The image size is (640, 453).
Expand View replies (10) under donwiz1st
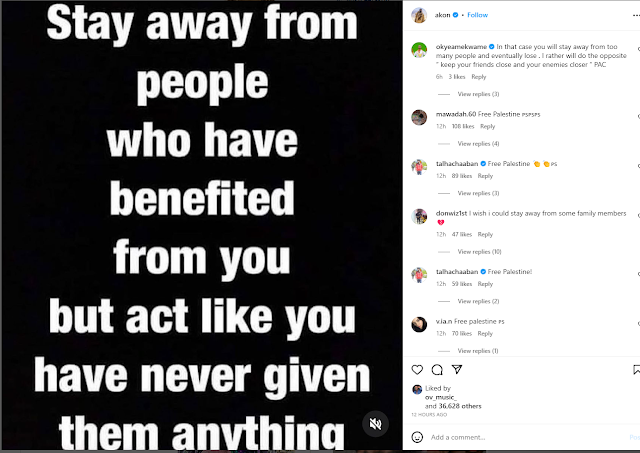coord(479,252)
